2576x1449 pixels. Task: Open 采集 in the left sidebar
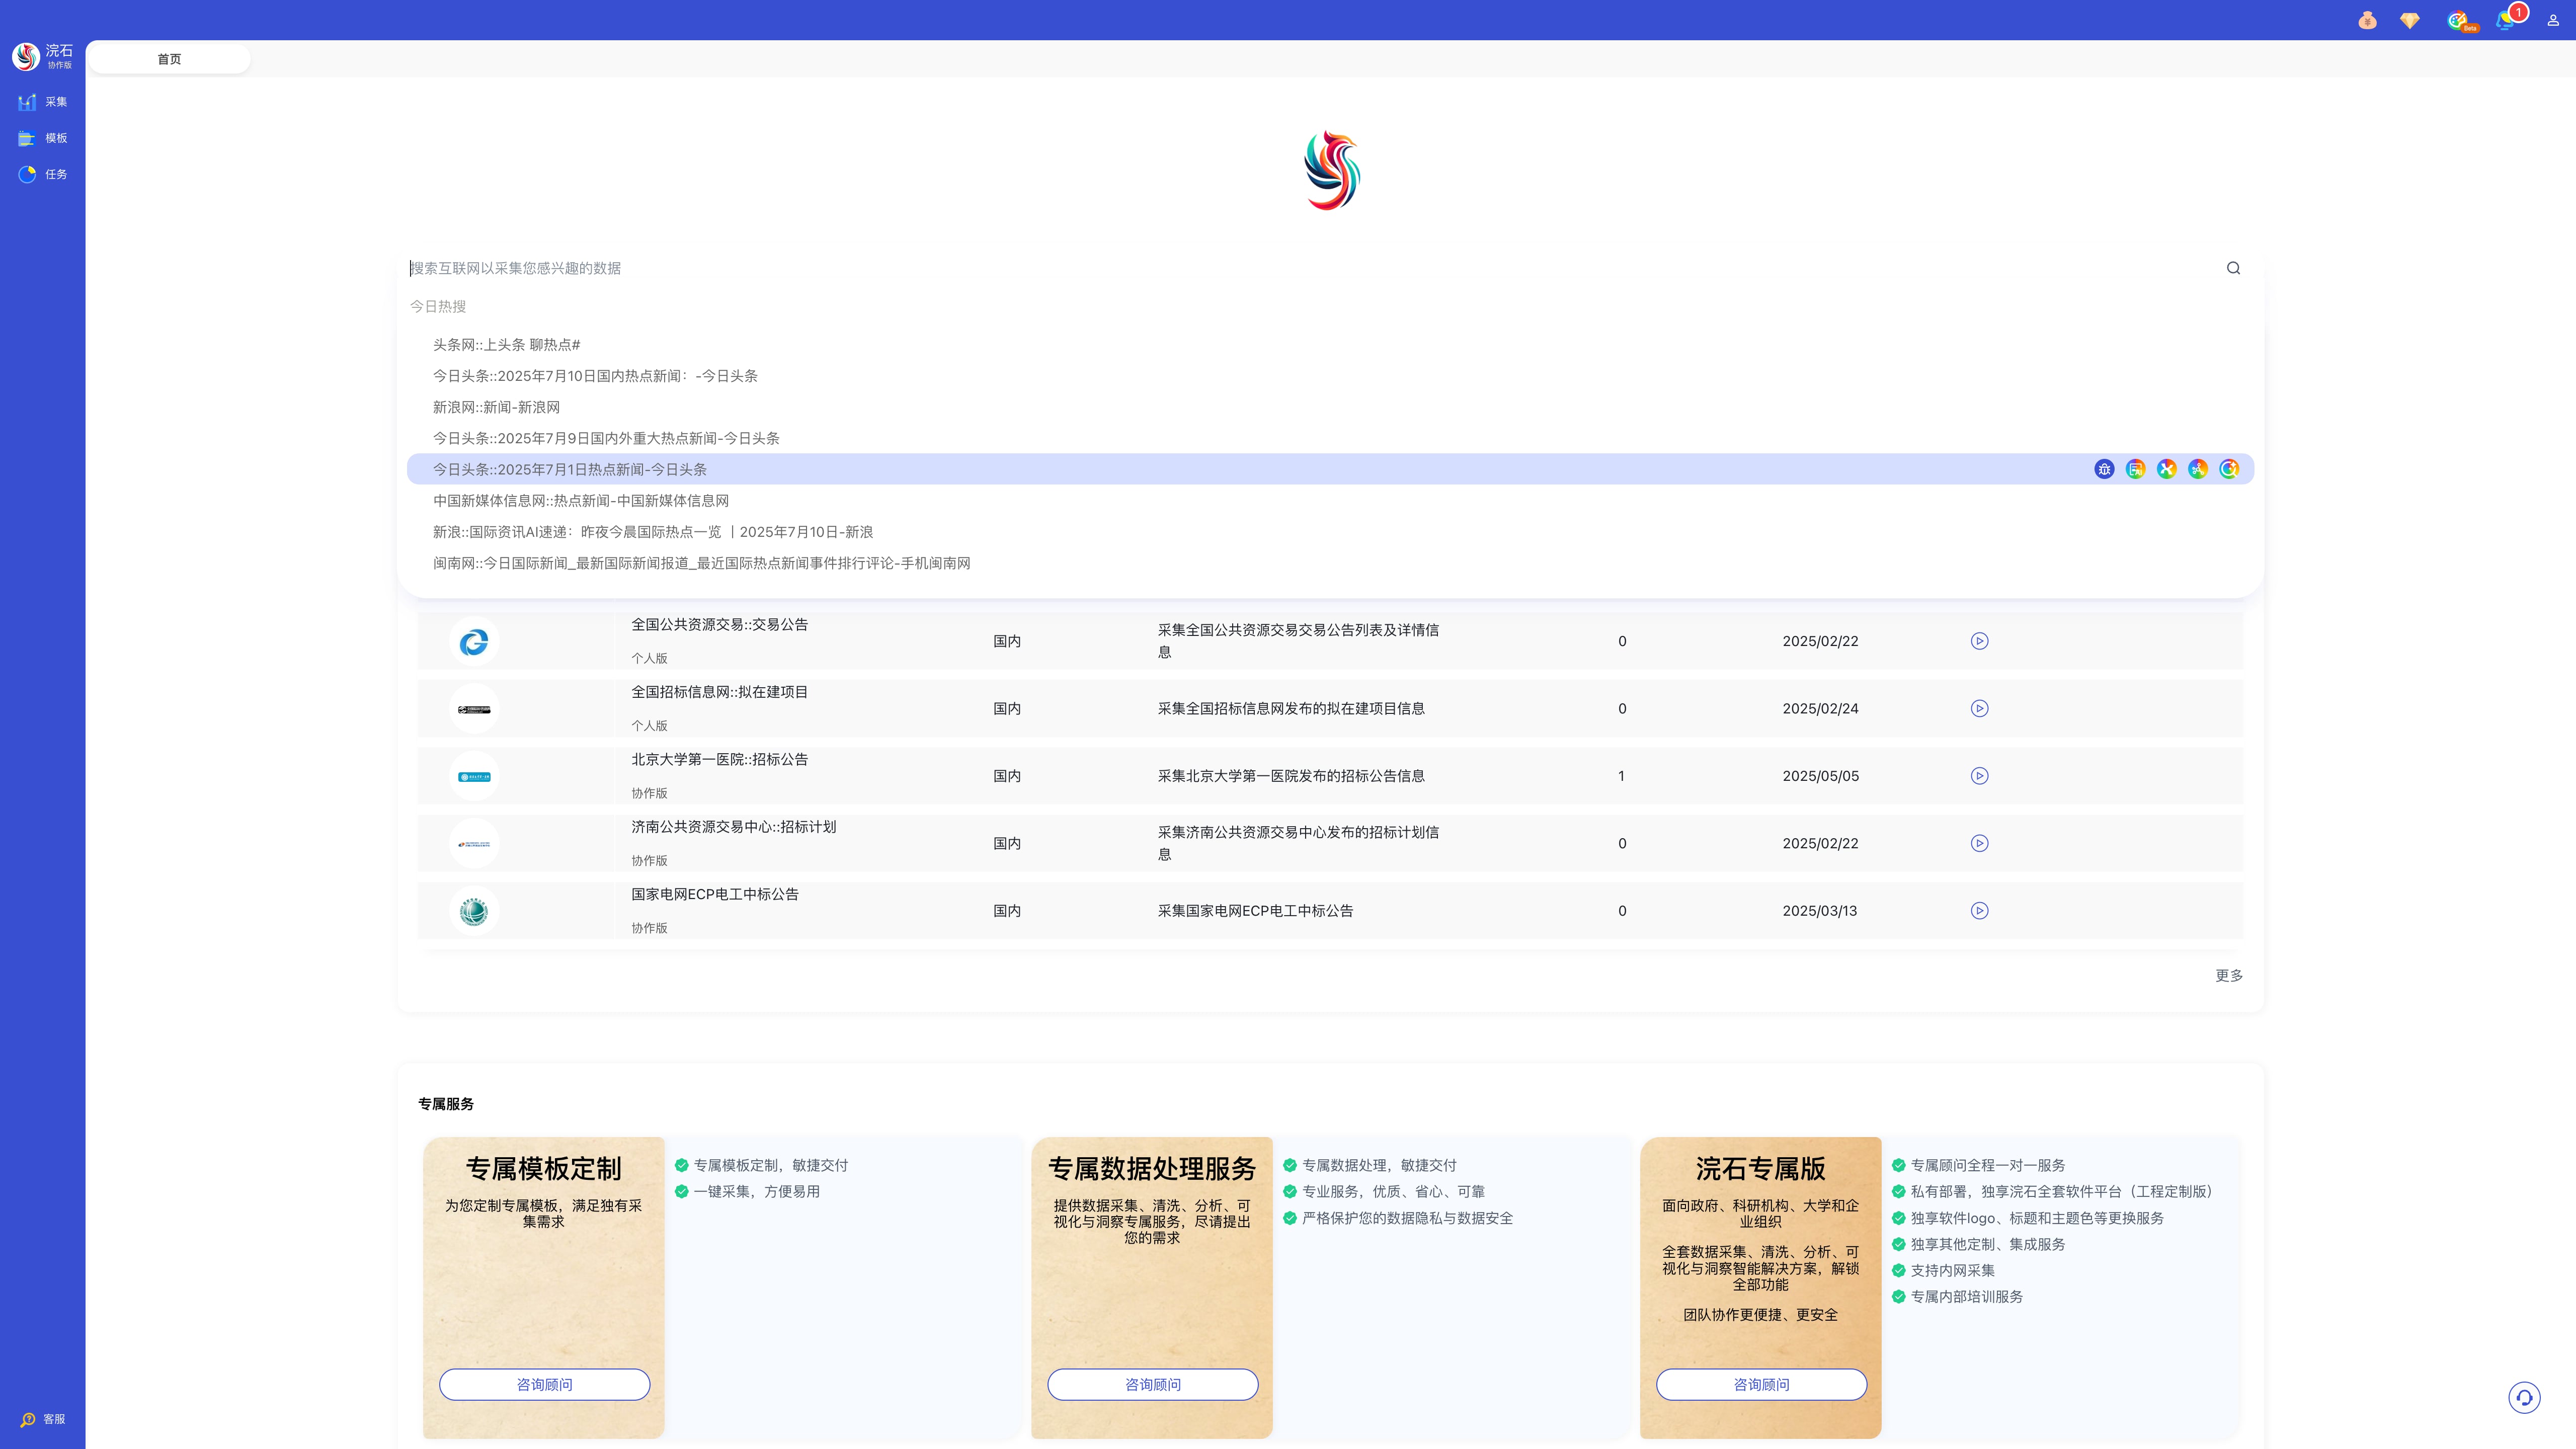pos(43,102)
